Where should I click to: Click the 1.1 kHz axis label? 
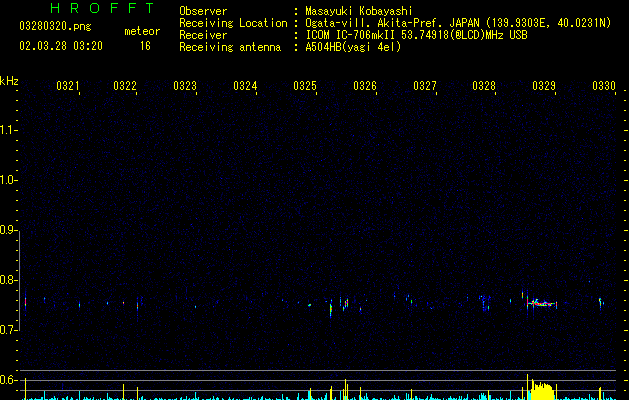(x=8, y=130)
